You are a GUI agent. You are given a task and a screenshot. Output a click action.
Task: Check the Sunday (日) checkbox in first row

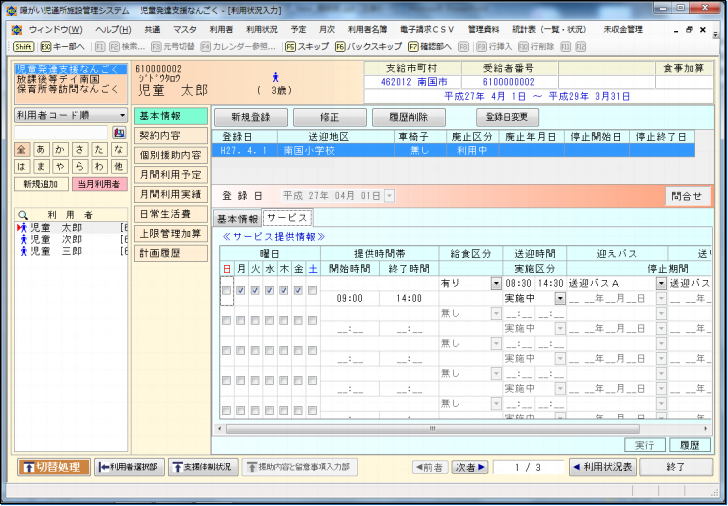tap(226, 290)
